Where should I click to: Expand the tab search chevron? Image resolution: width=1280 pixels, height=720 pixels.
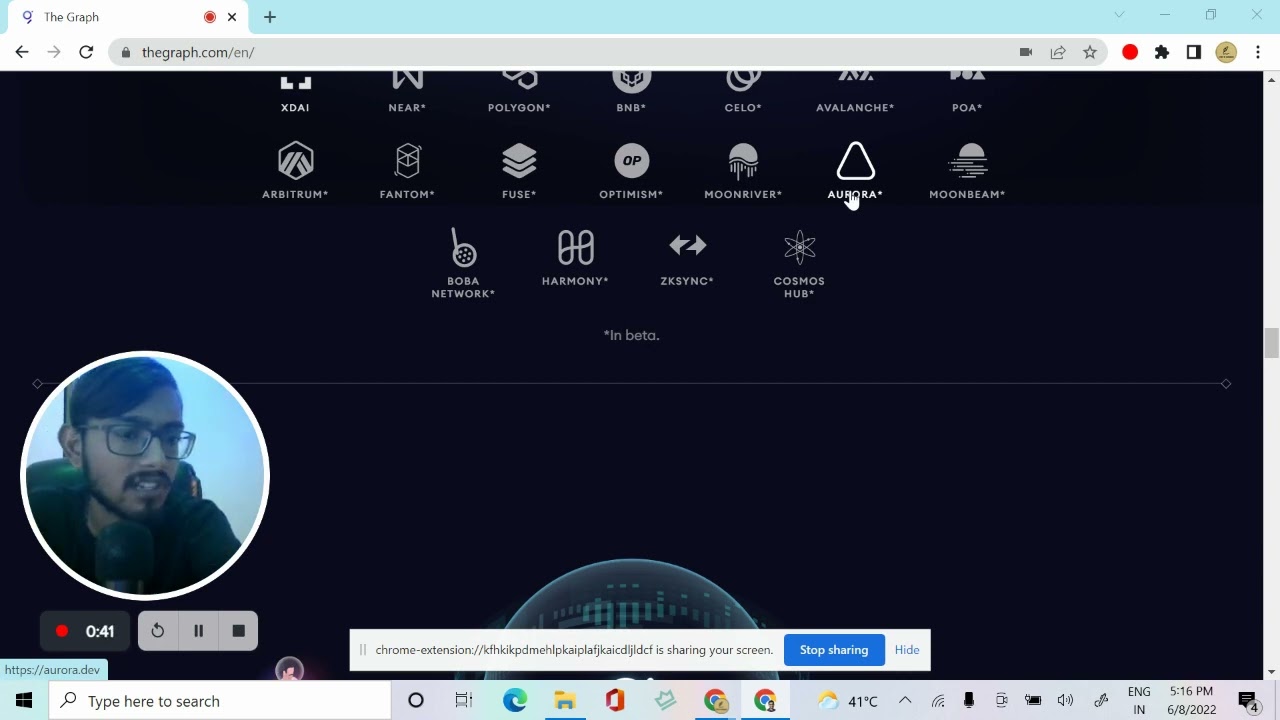1119,15
